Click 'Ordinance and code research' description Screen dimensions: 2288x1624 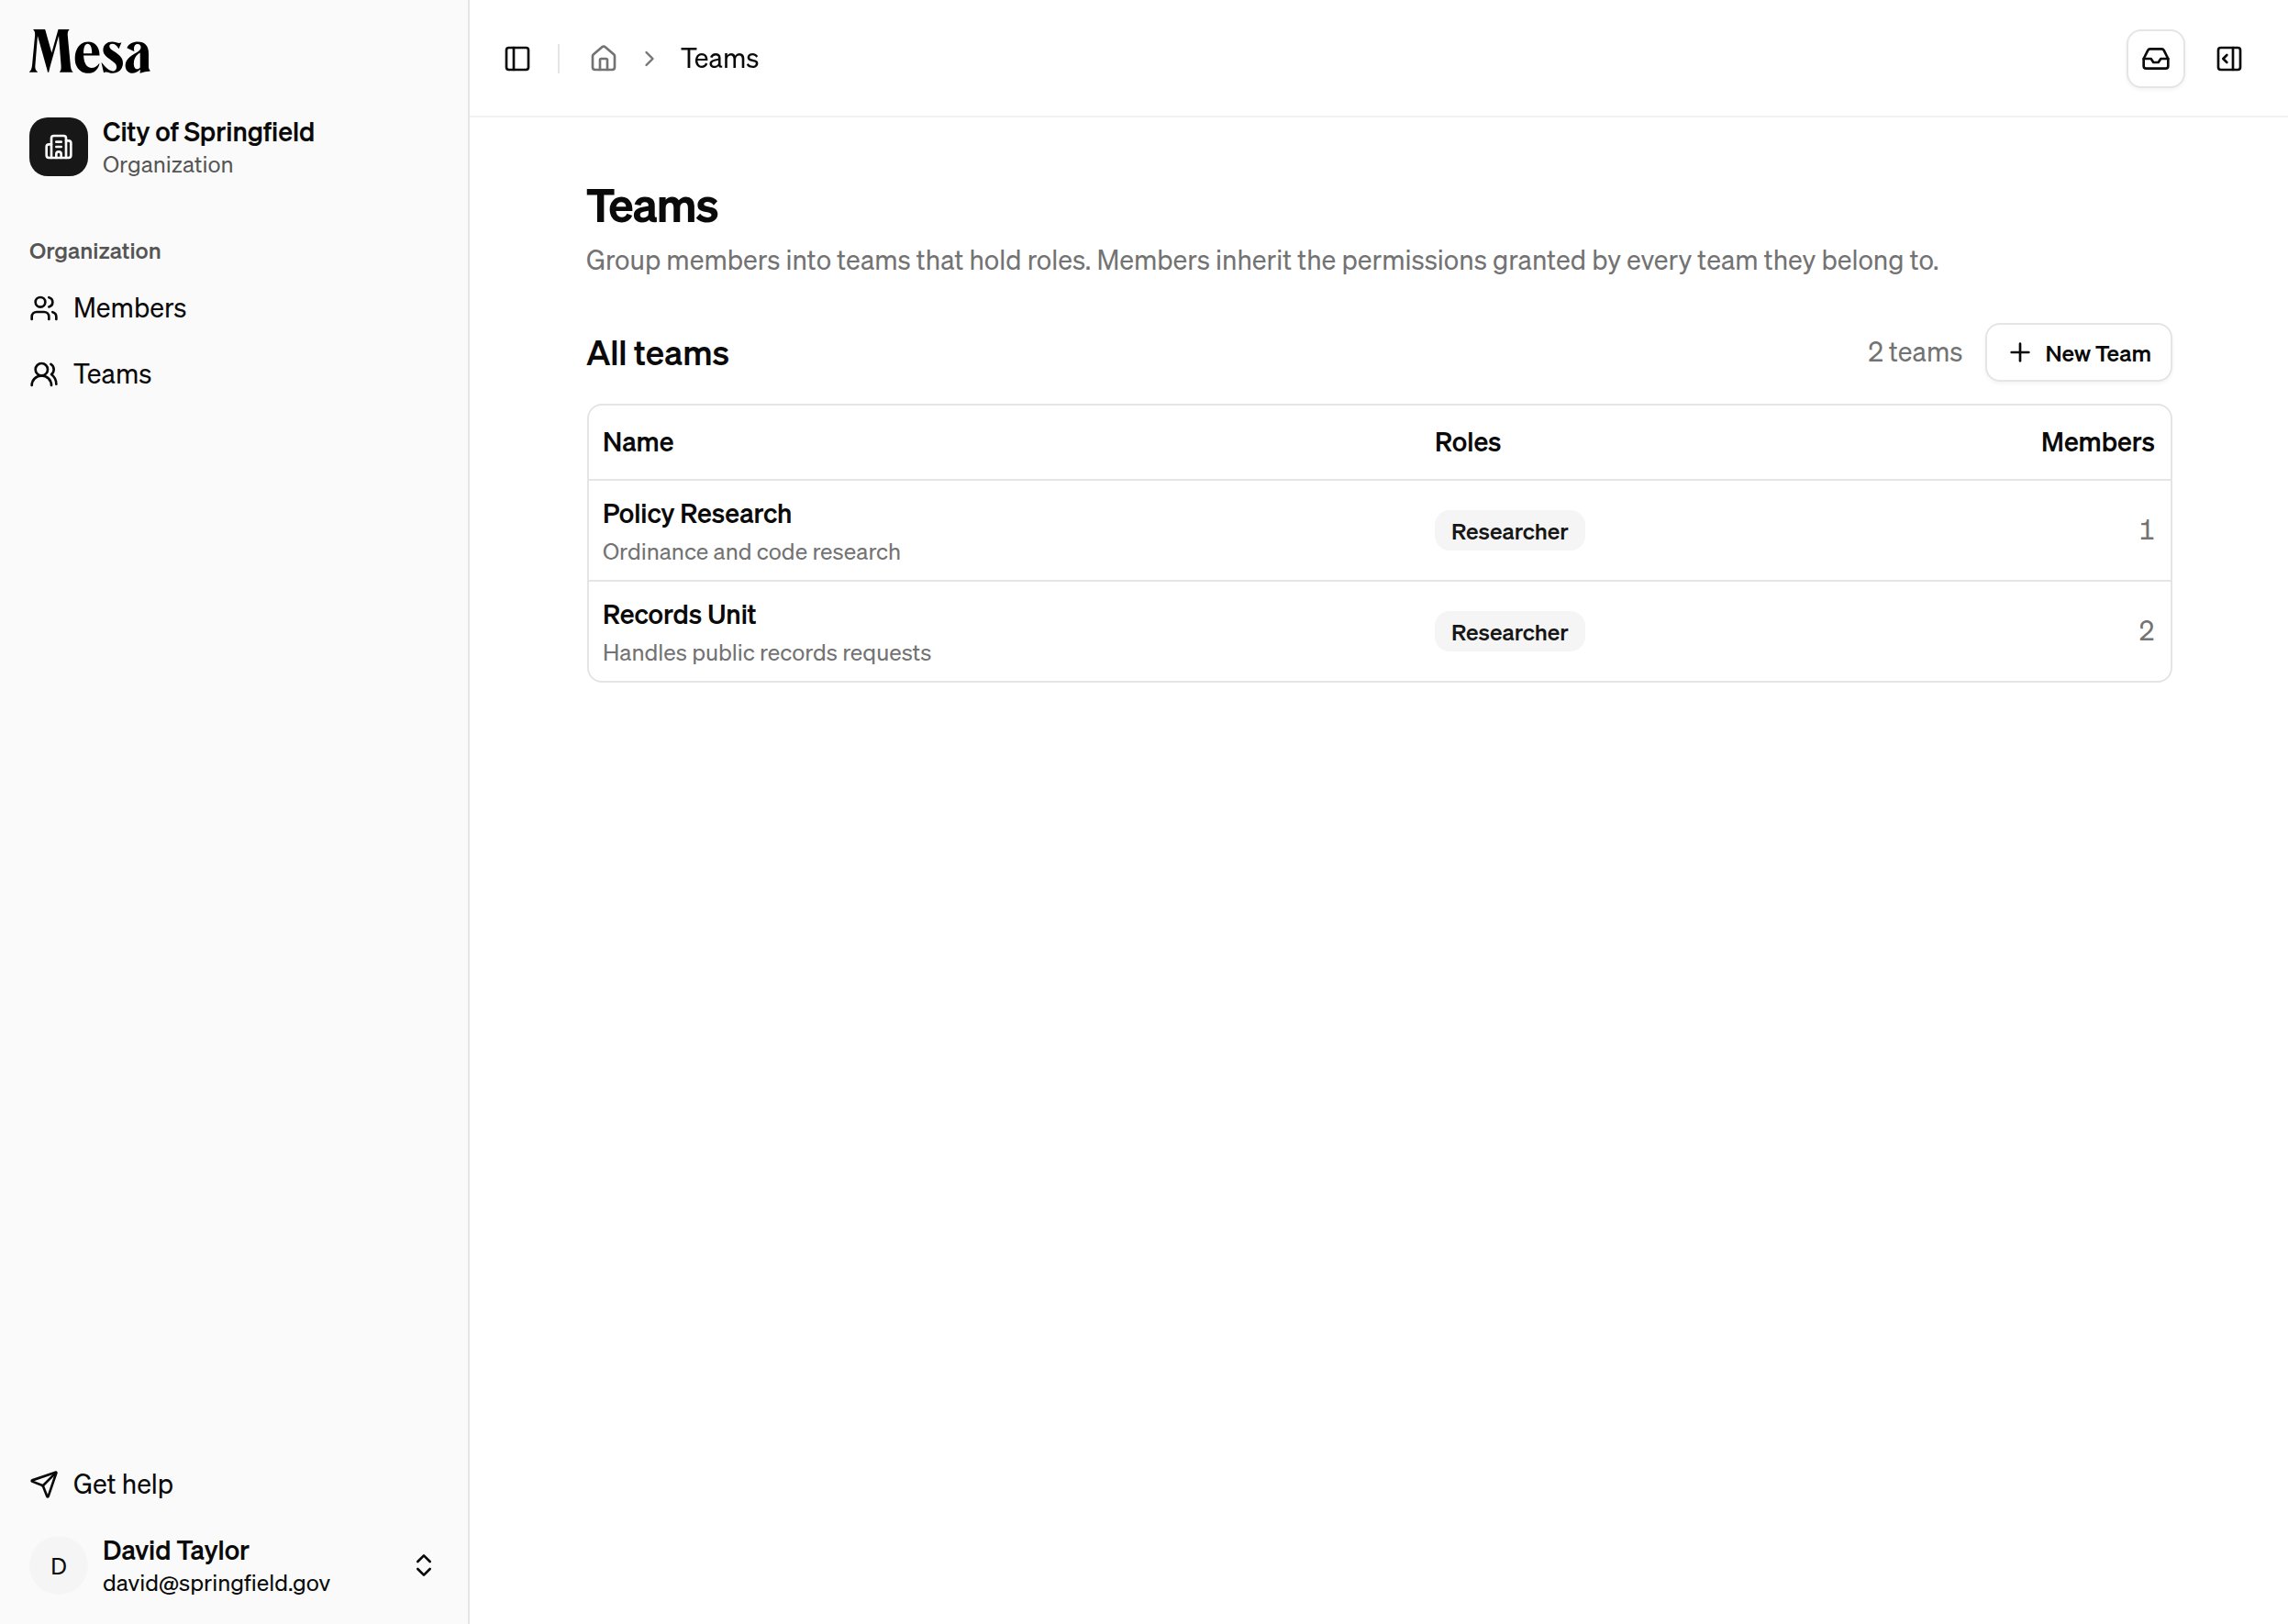point(751,552)
